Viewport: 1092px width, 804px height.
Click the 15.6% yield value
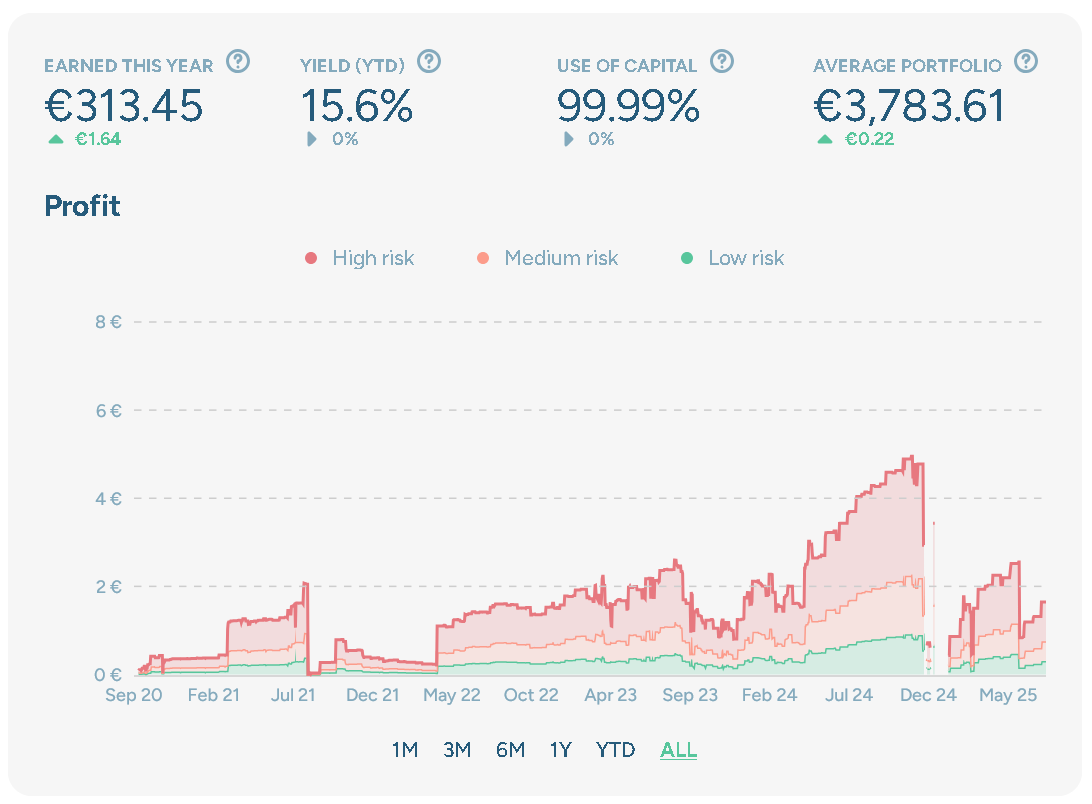coord(357,106)
